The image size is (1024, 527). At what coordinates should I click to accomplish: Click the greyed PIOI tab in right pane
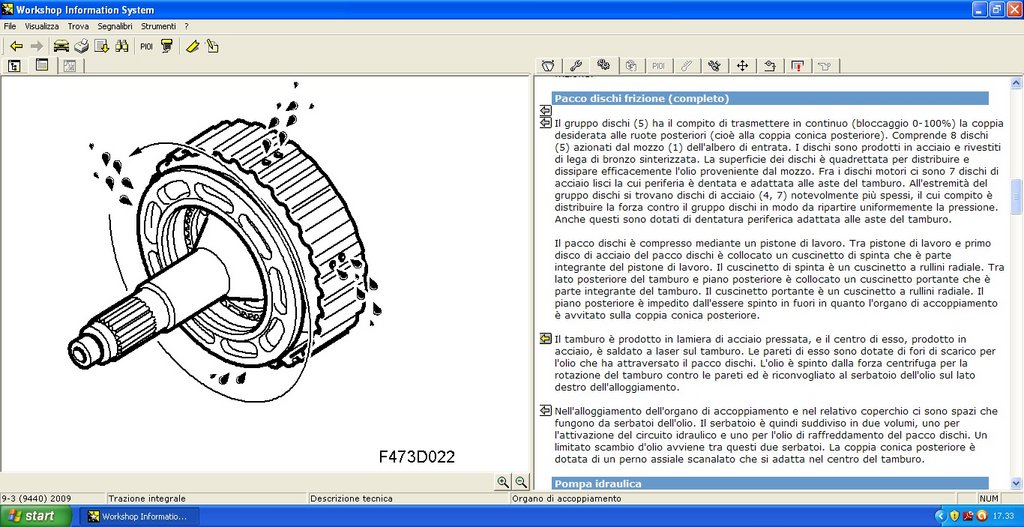[658, 65]
